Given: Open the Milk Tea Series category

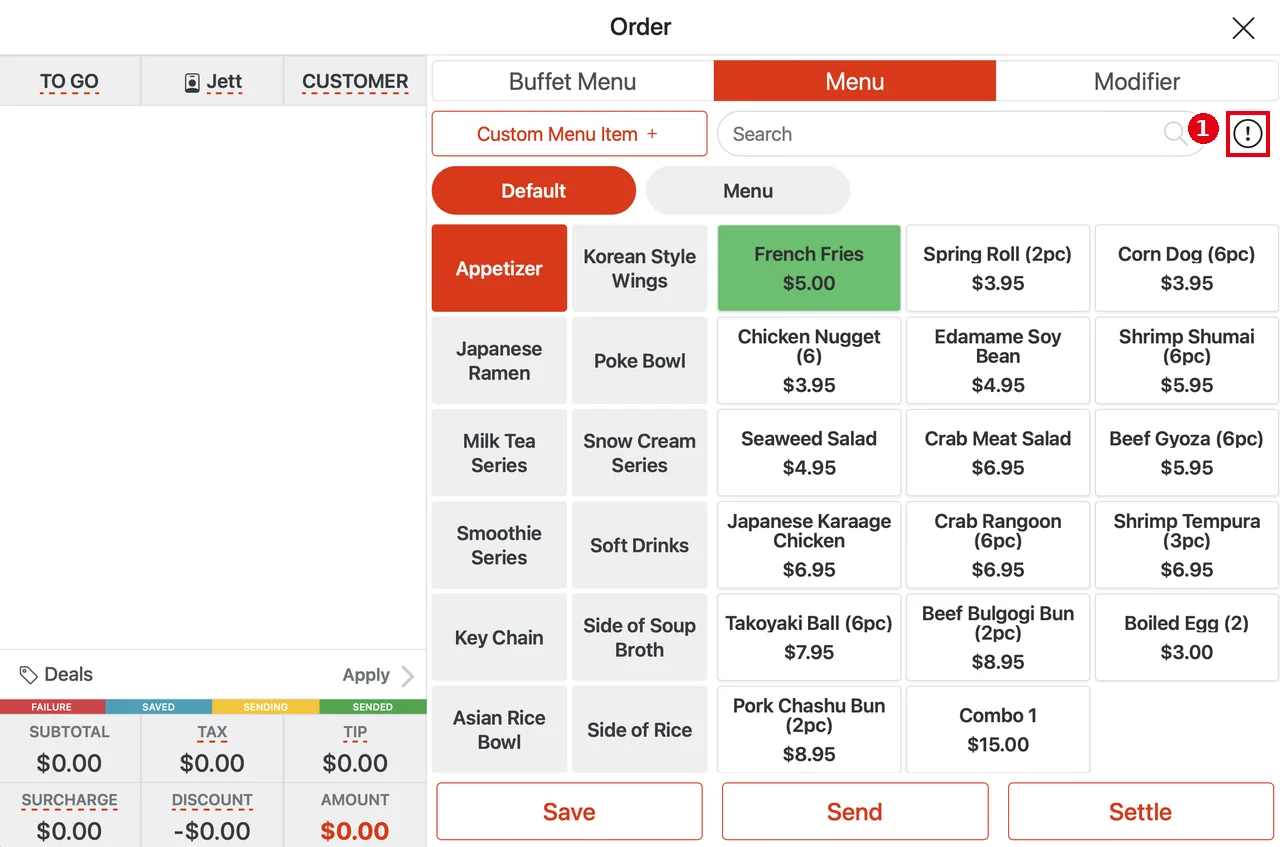Looking at the screenshot, I should [x=499, y=453].
